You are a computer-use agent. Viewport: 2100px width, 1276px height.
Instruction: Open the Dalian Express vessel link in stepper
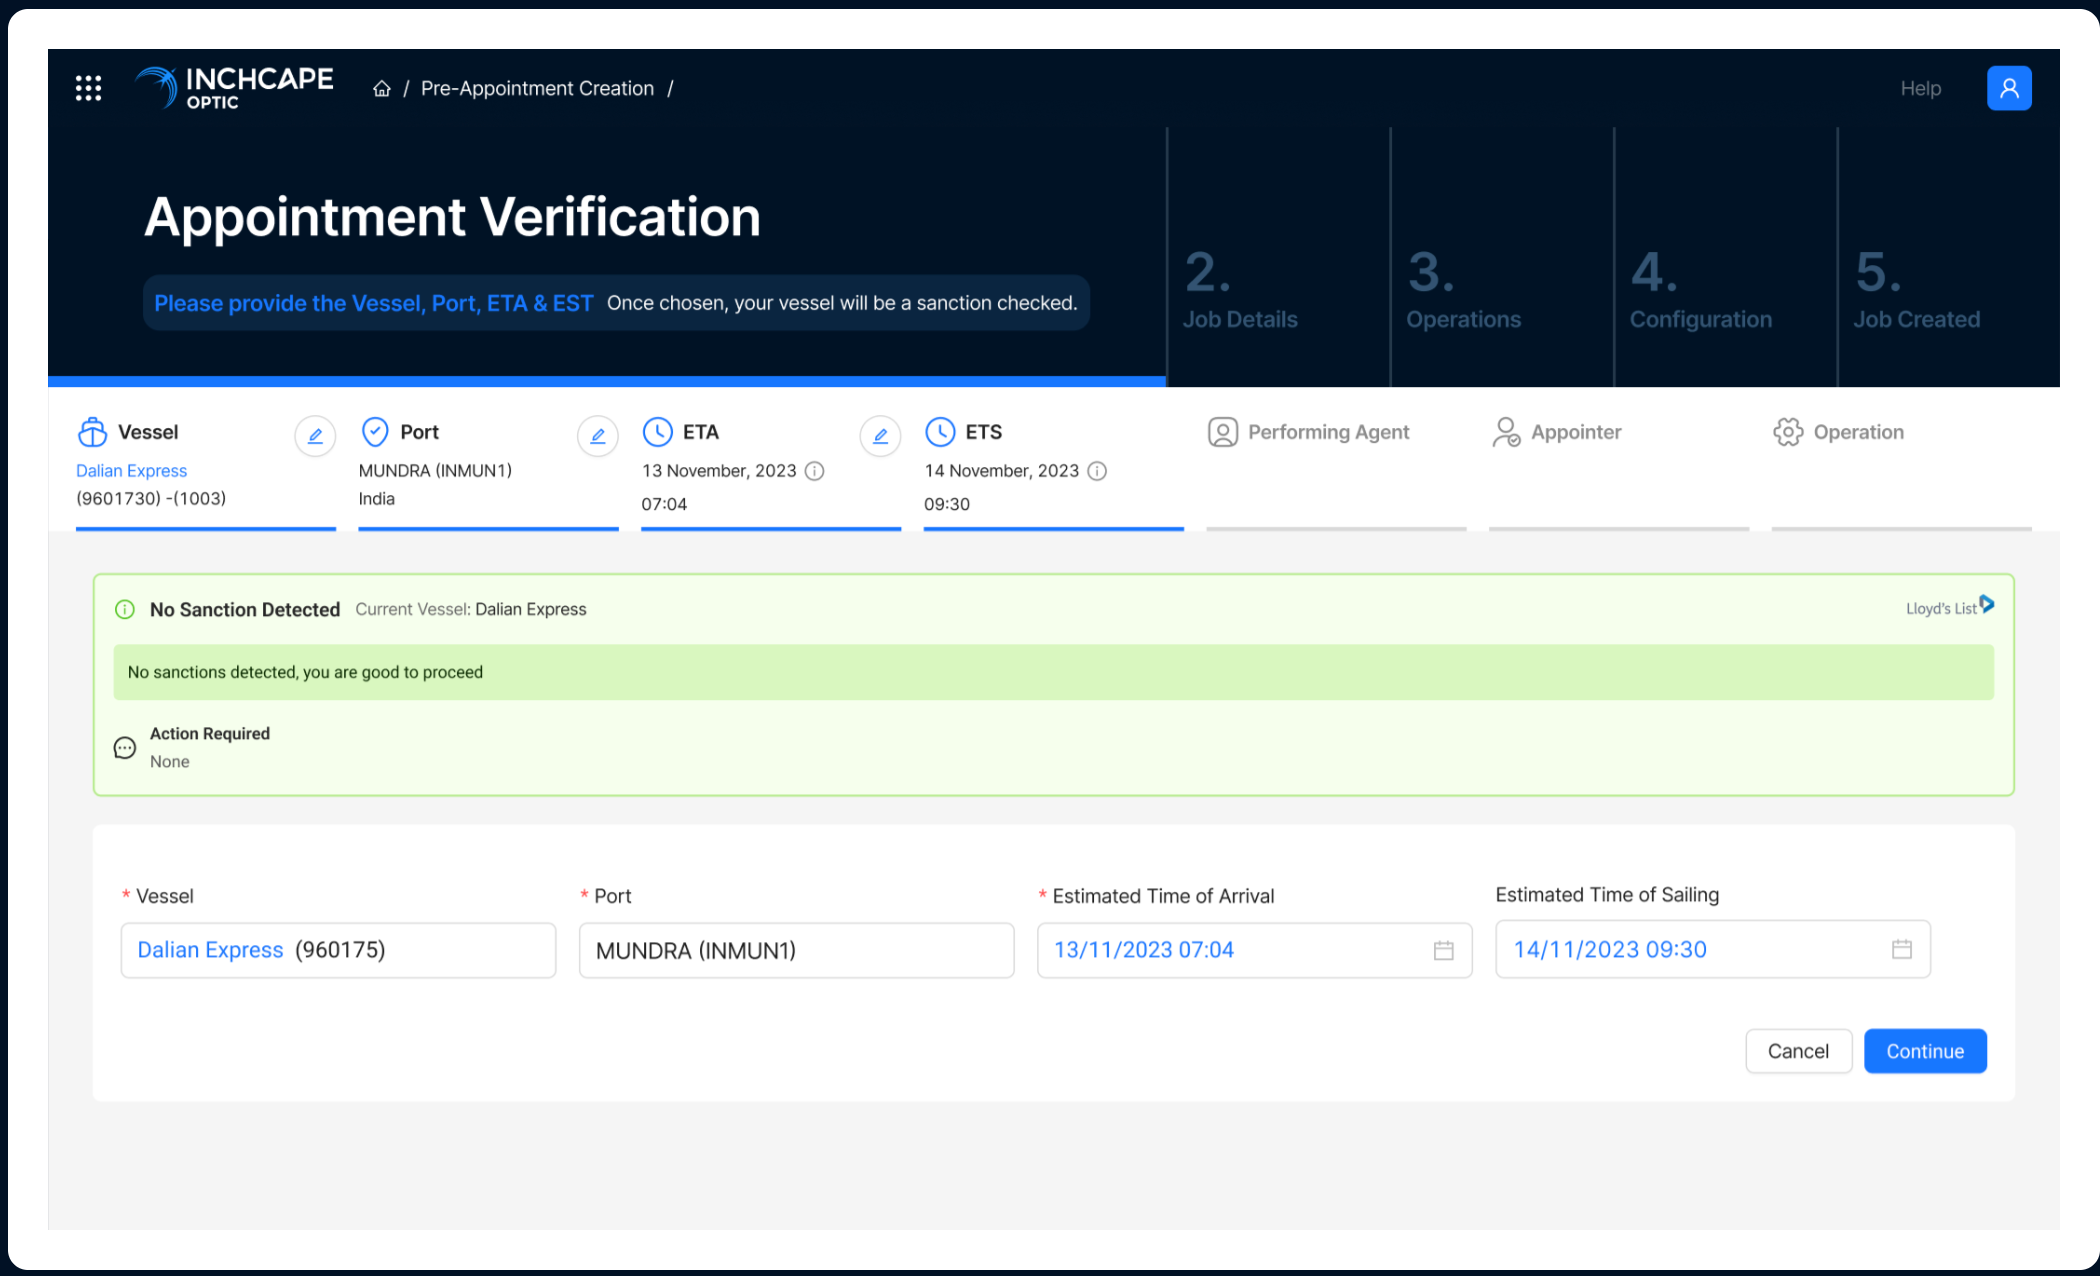(x=131, y=471)
